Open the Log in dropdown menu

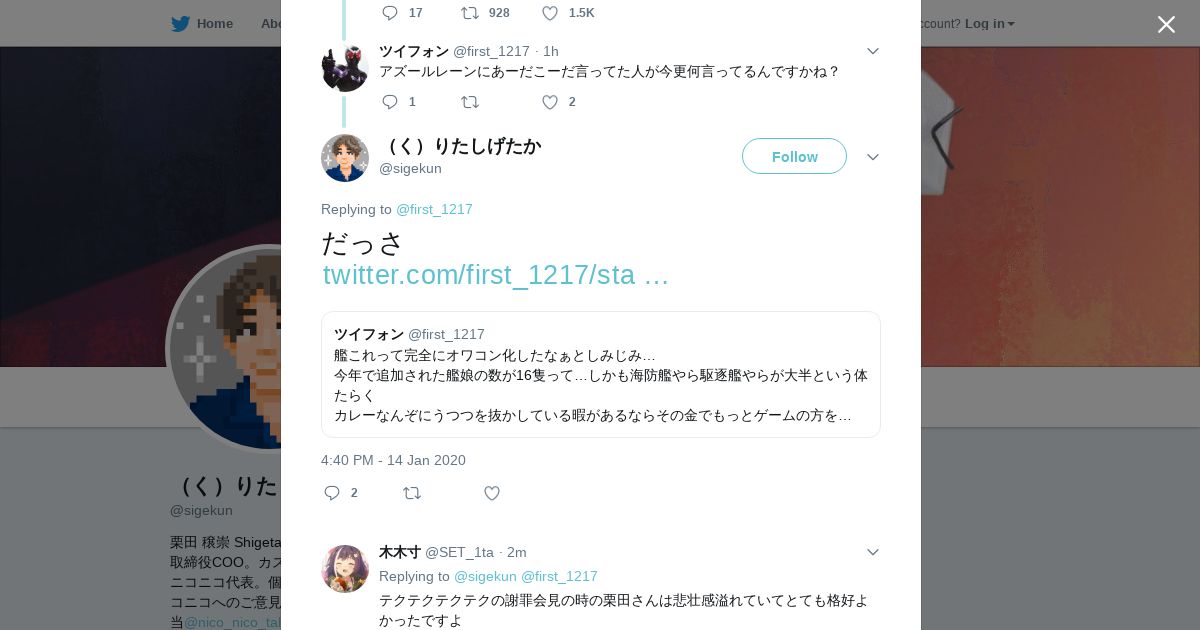[x=989, y=24]
